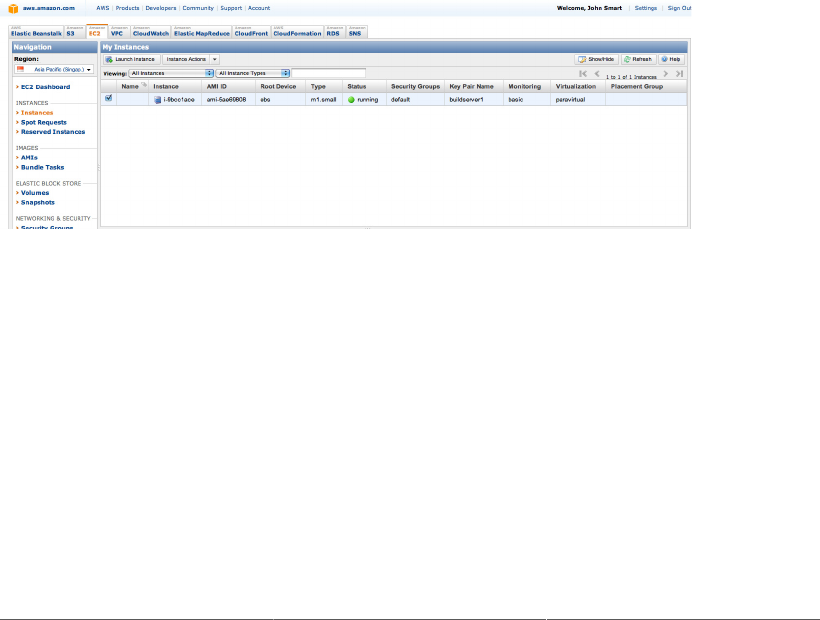The image size is (820, 620).
Task: Click the green running status indicator
Action: tap(351, 100)
